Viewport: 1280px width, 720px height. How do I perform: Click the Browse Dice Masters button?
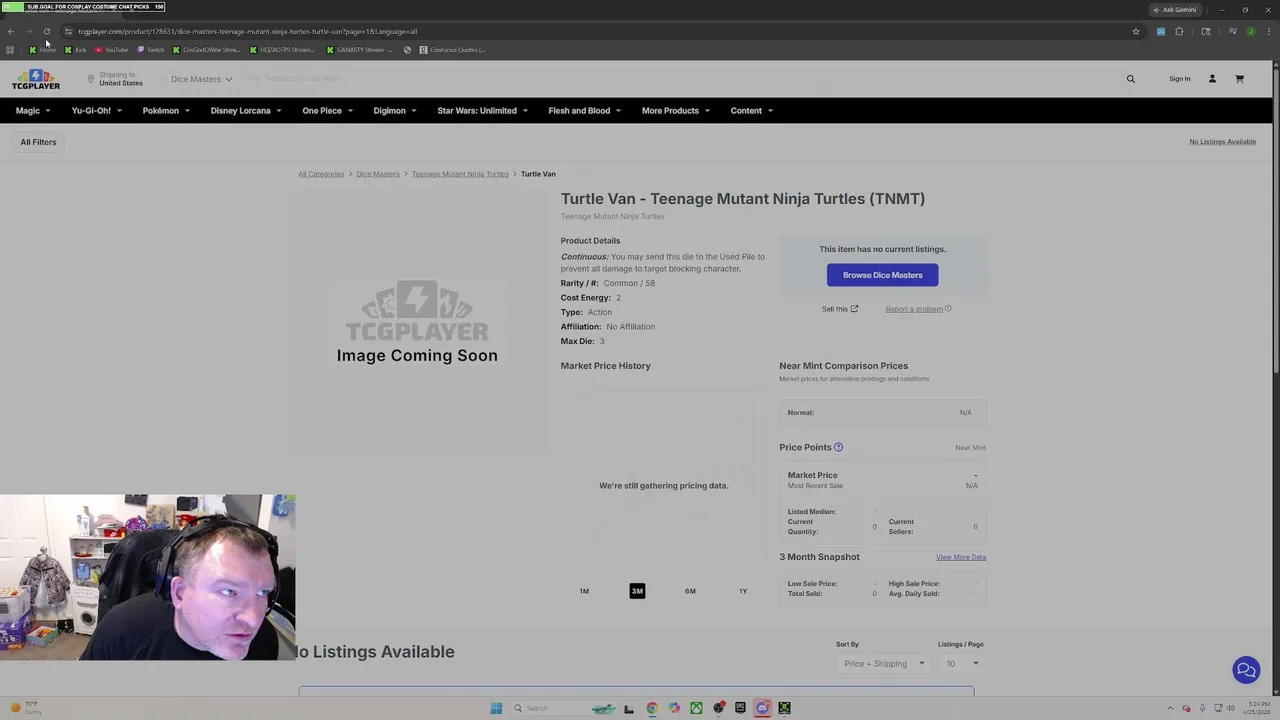click(x=883, y=275)
